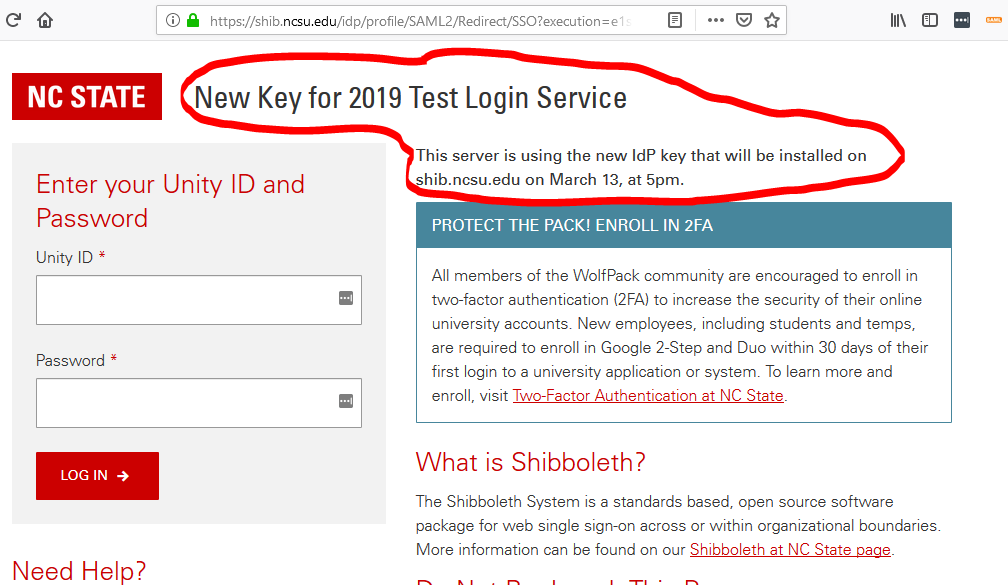The image size is (1008, 585).
Task: Open the page actions three-dot menu
Action: pyautogui.click(x=716, y=21)
